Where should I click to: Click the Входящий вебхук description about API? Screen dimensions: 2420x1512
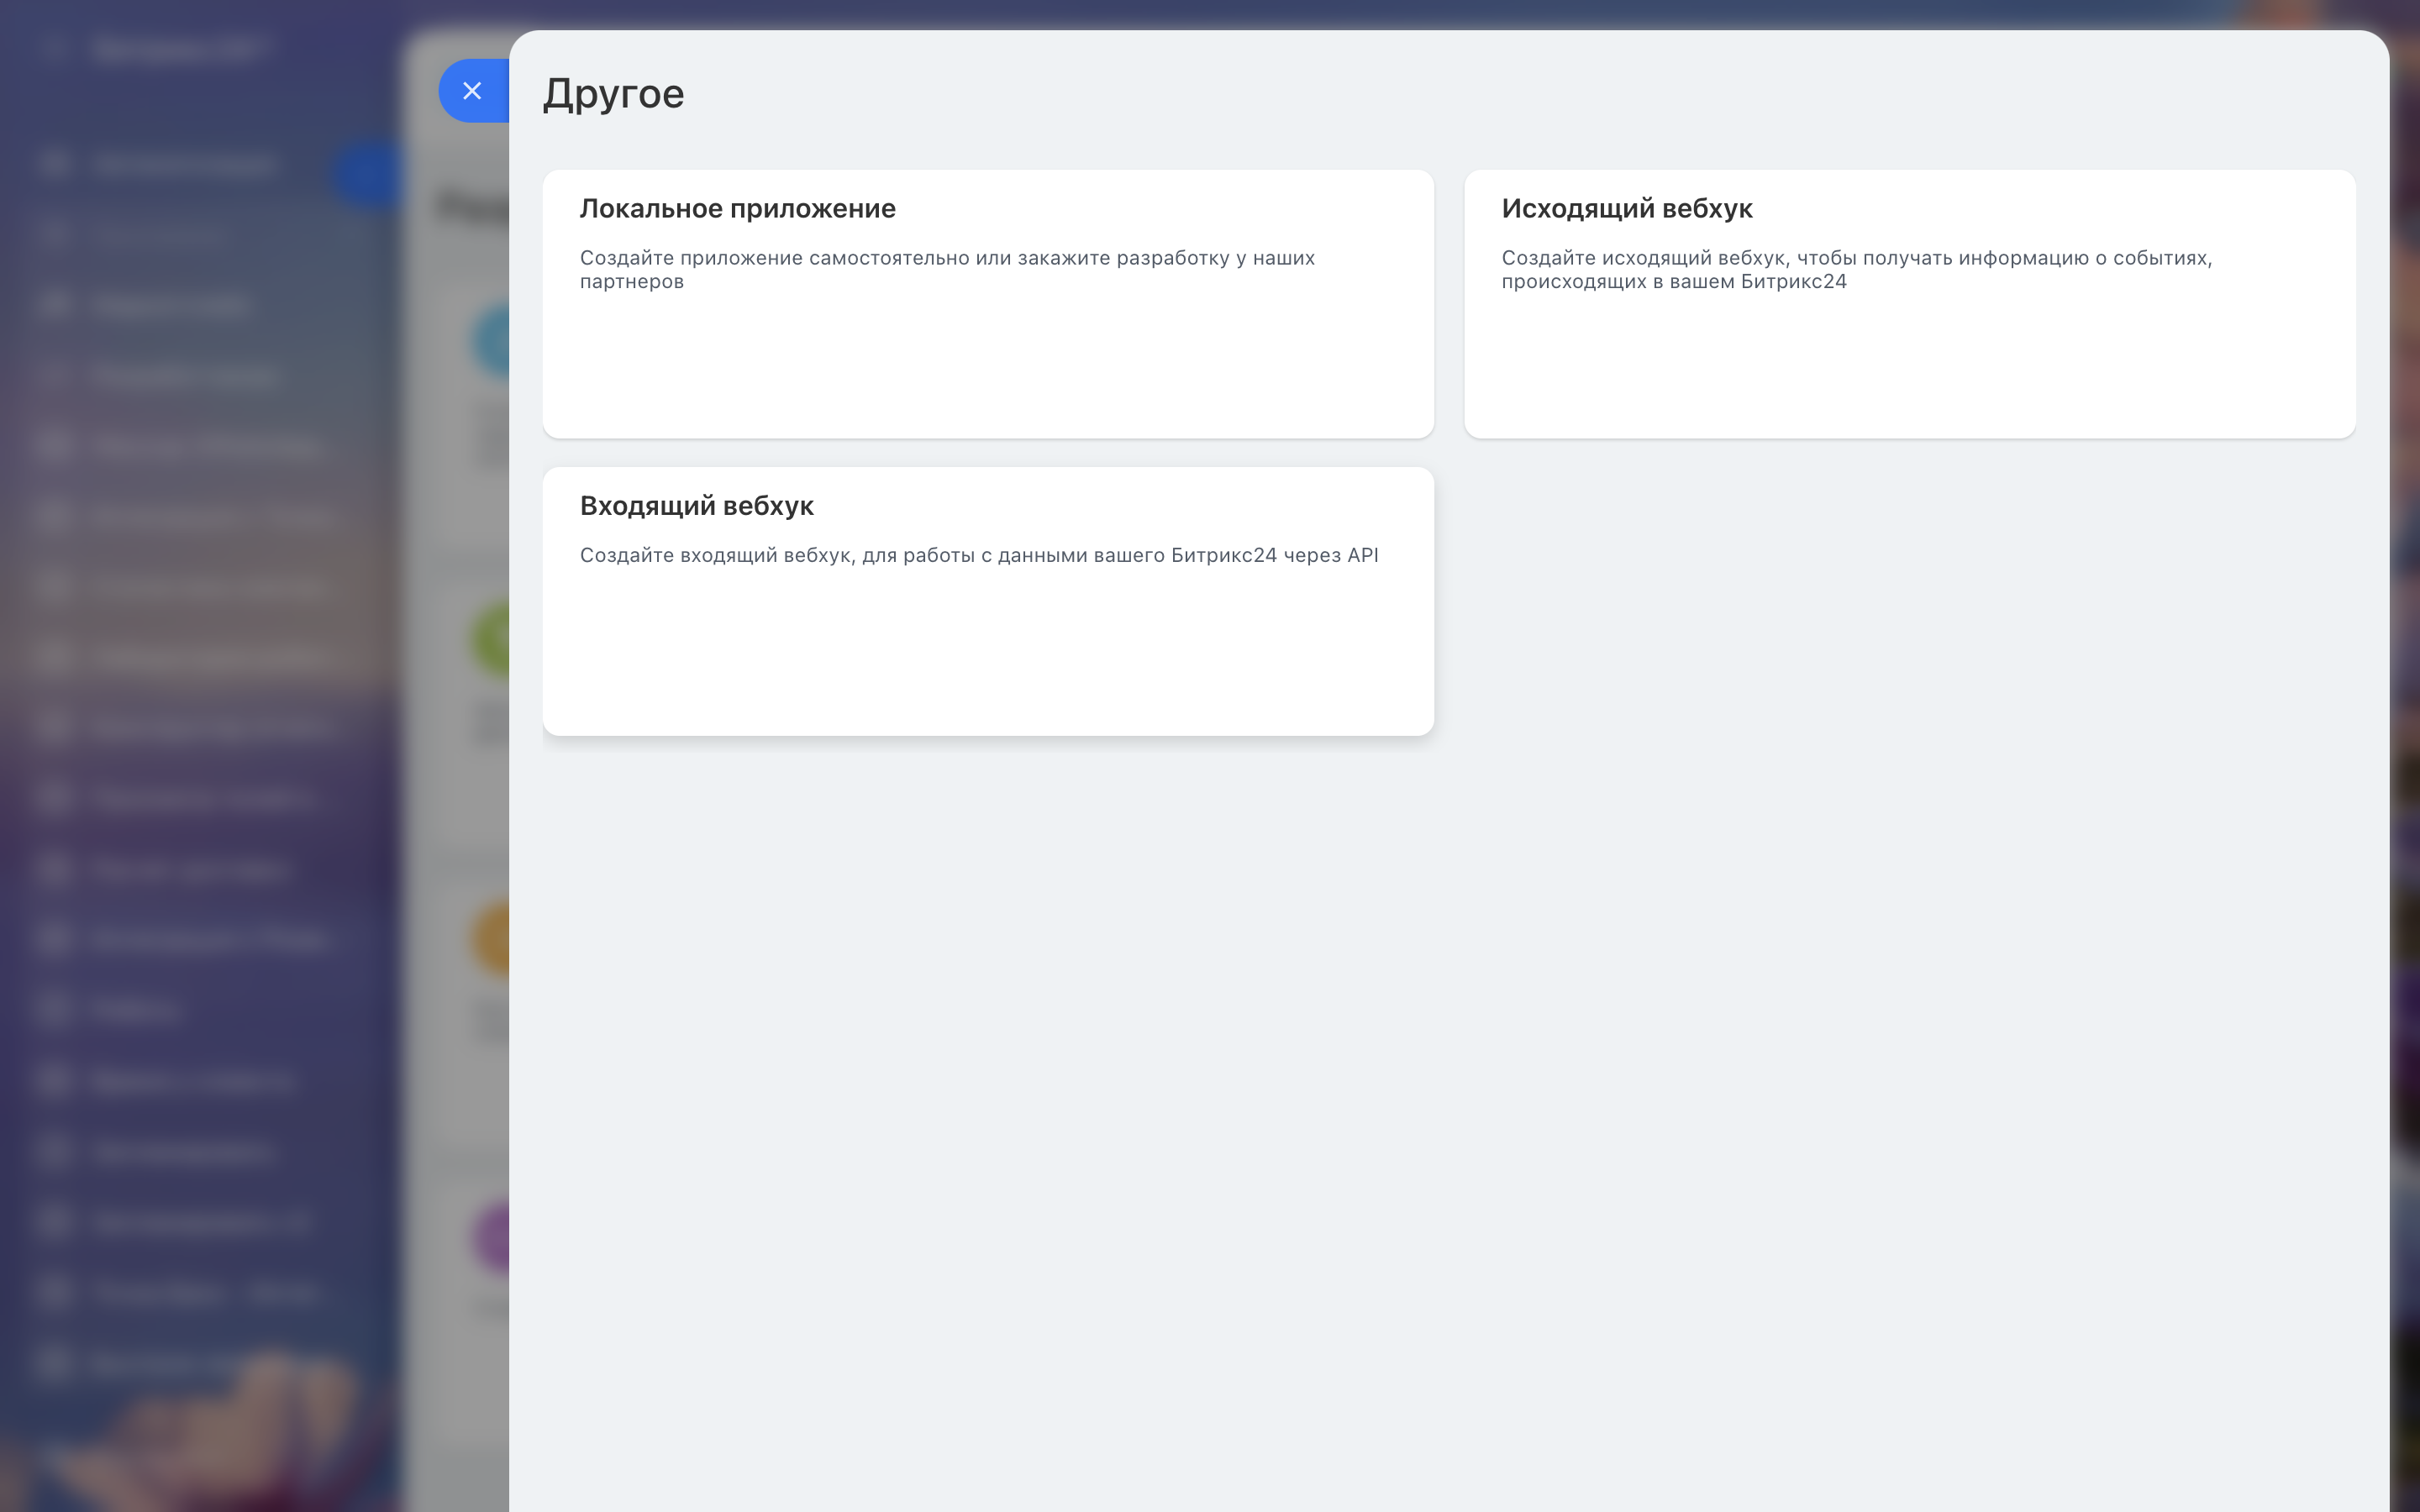(x=978, y=555)
